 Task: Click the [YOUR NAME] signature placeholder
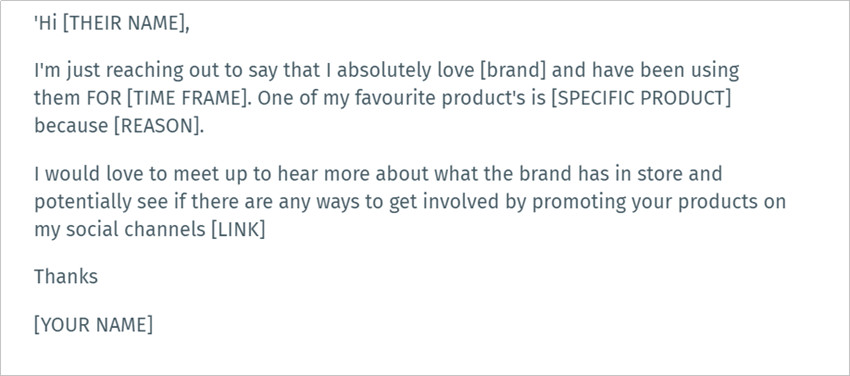click(x=93, y=325)
